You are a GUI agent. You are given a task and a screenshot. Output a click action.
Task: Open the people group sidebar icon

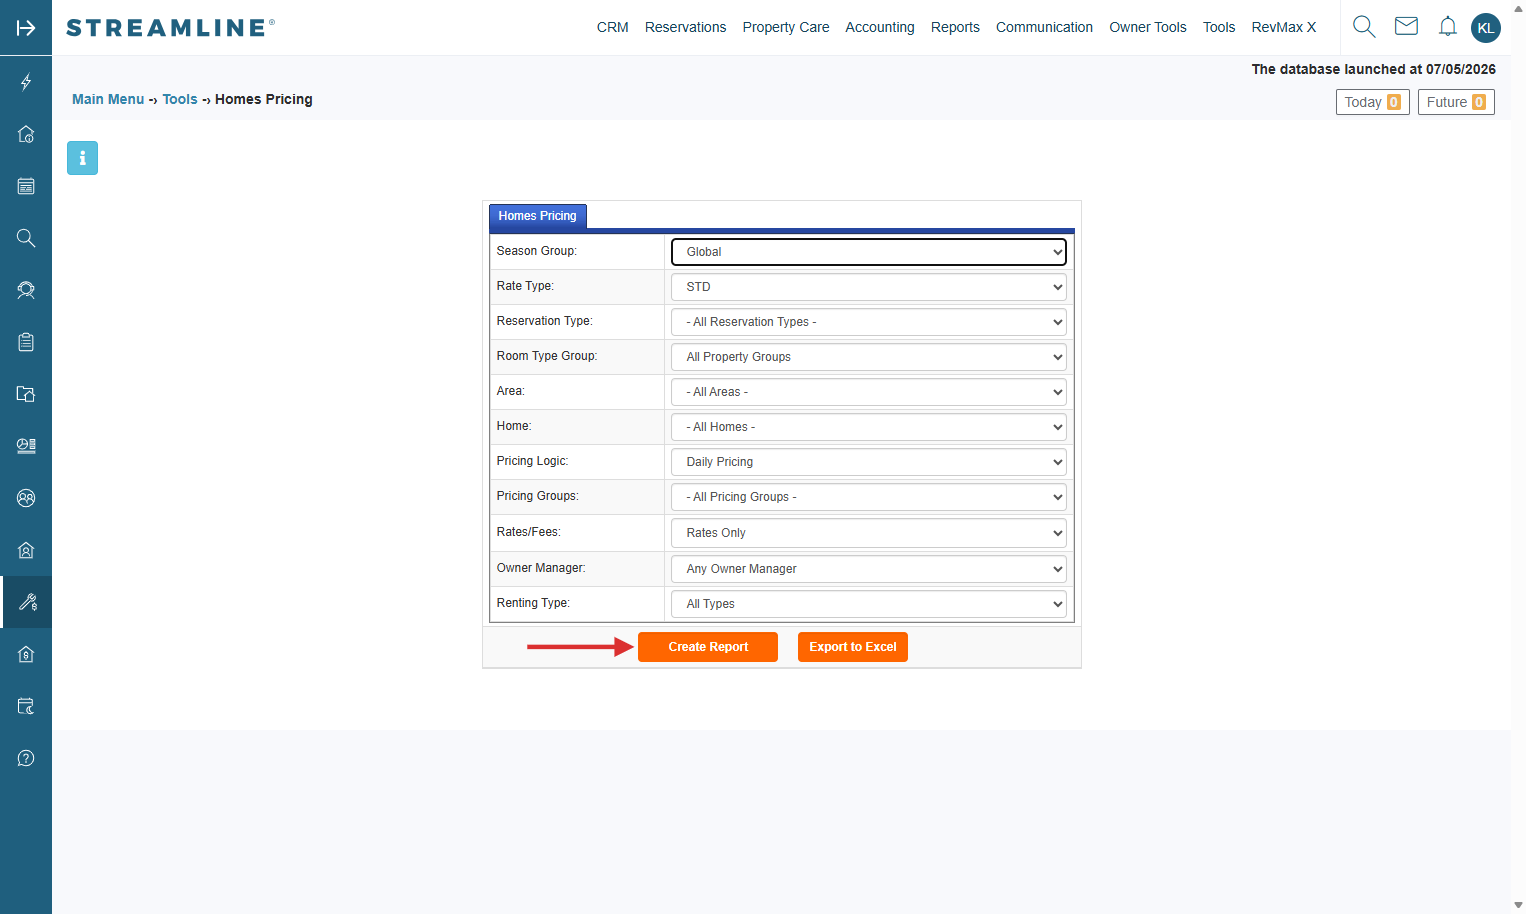point(26,498)
